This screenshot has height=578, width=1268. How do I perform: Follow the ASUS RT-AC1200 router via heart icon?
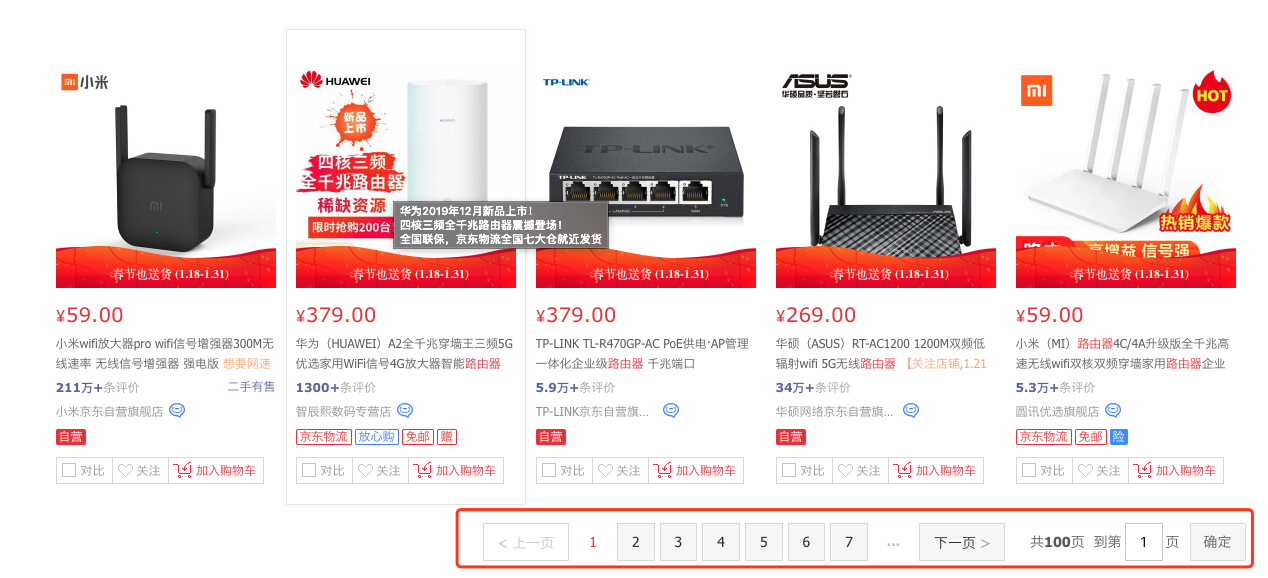(859, 470)
